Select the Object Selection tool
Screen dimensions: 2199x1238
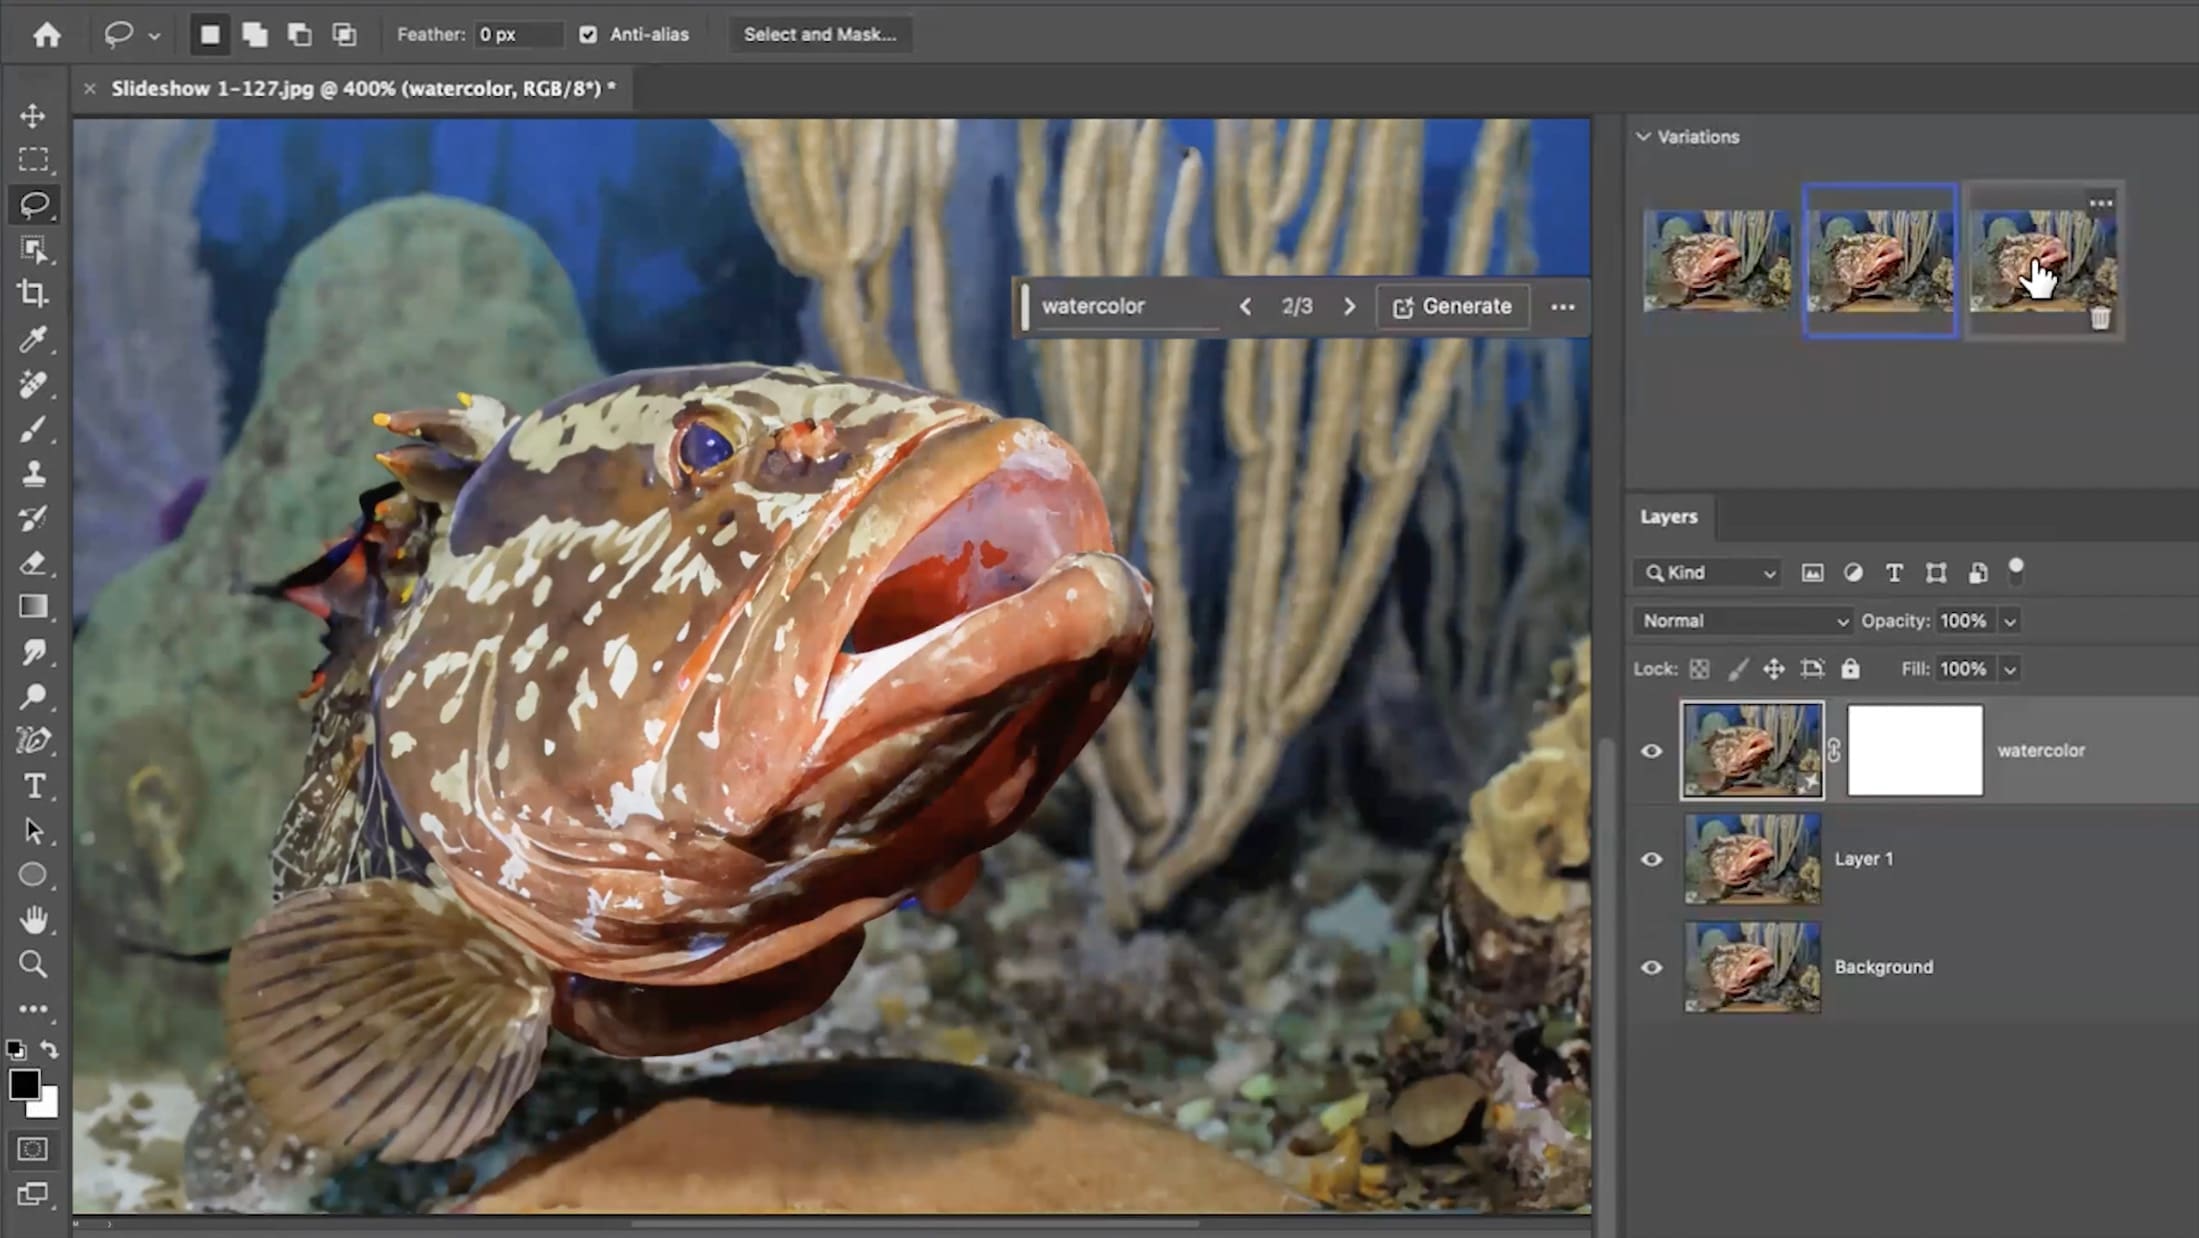tap(33, 249)
